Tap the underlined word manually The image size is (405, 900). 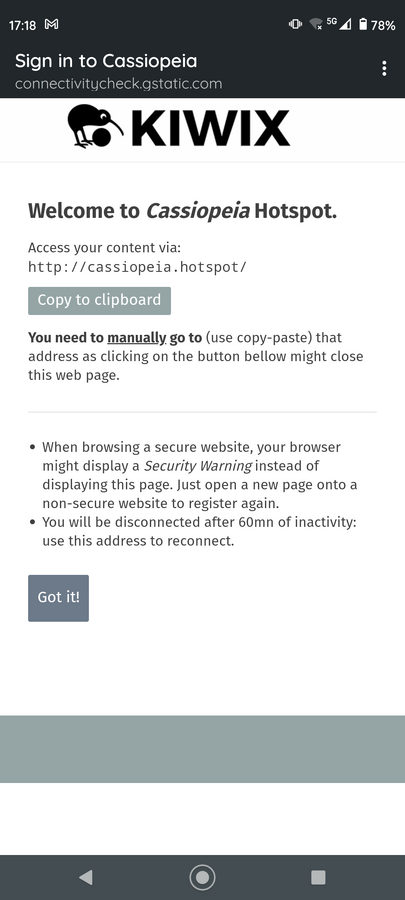(x=137, y=338)
